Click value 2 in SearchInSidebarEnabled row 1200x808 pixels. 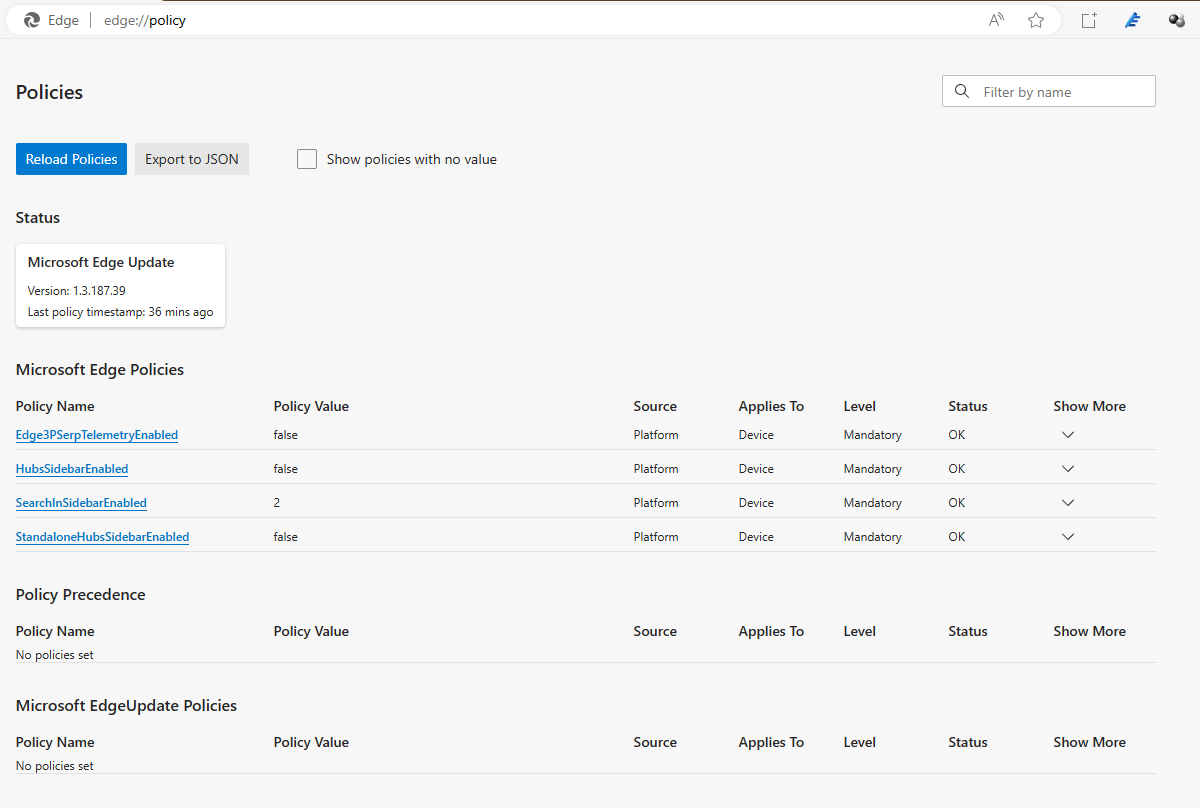[x=277, y=503]
